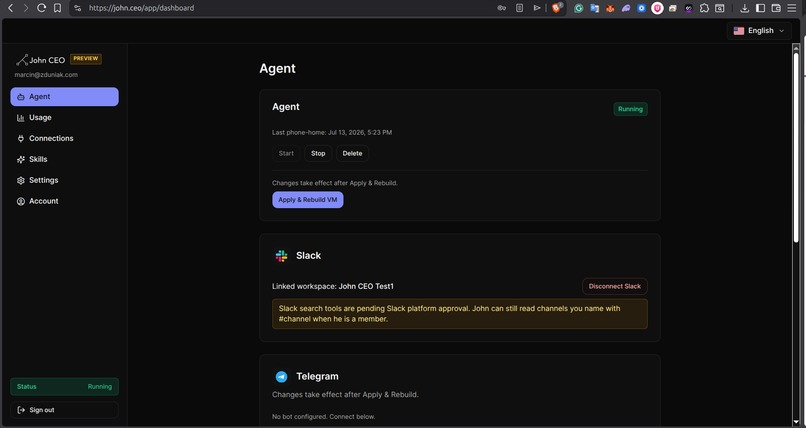Open the translate extension icon
This screenshot has height=428, width=806.
pyautogui.click(x=594, y=8)
